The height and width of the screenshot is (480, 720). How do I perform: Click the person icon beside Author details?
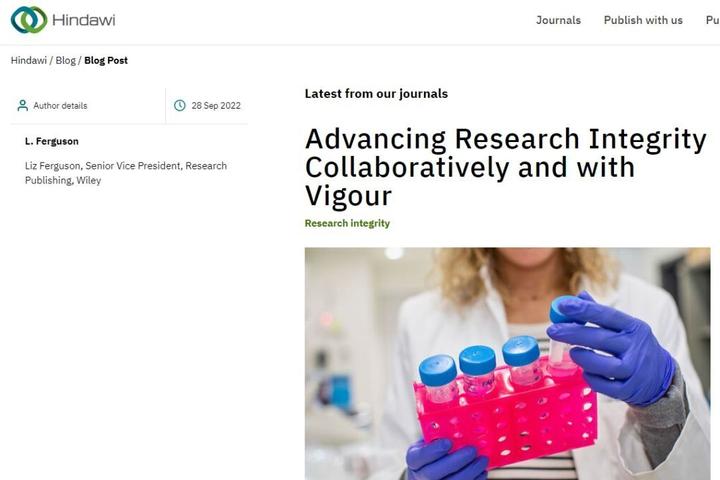click(x=22, y=105)
